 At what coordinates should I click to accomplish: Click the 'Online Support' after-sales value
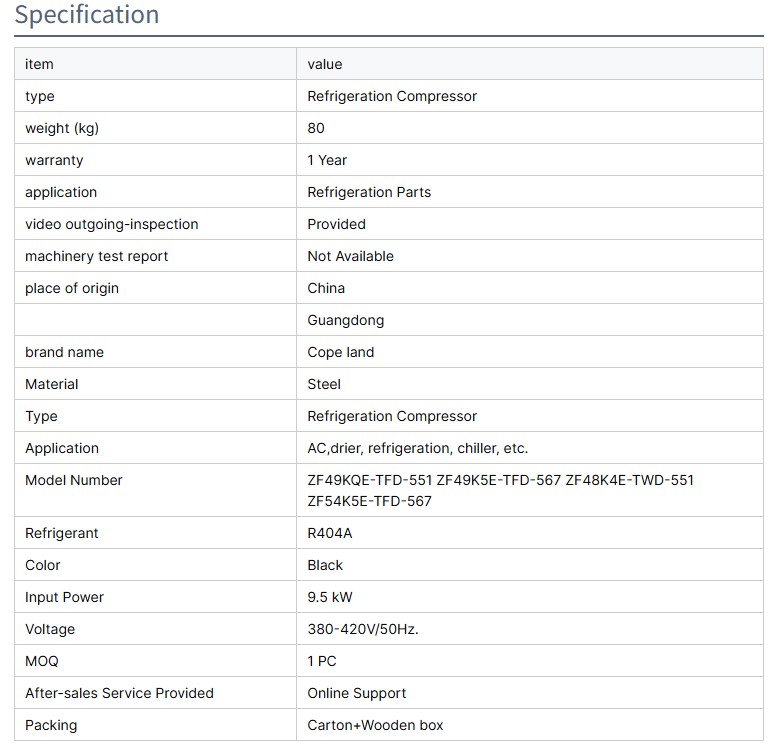(356, 693)
